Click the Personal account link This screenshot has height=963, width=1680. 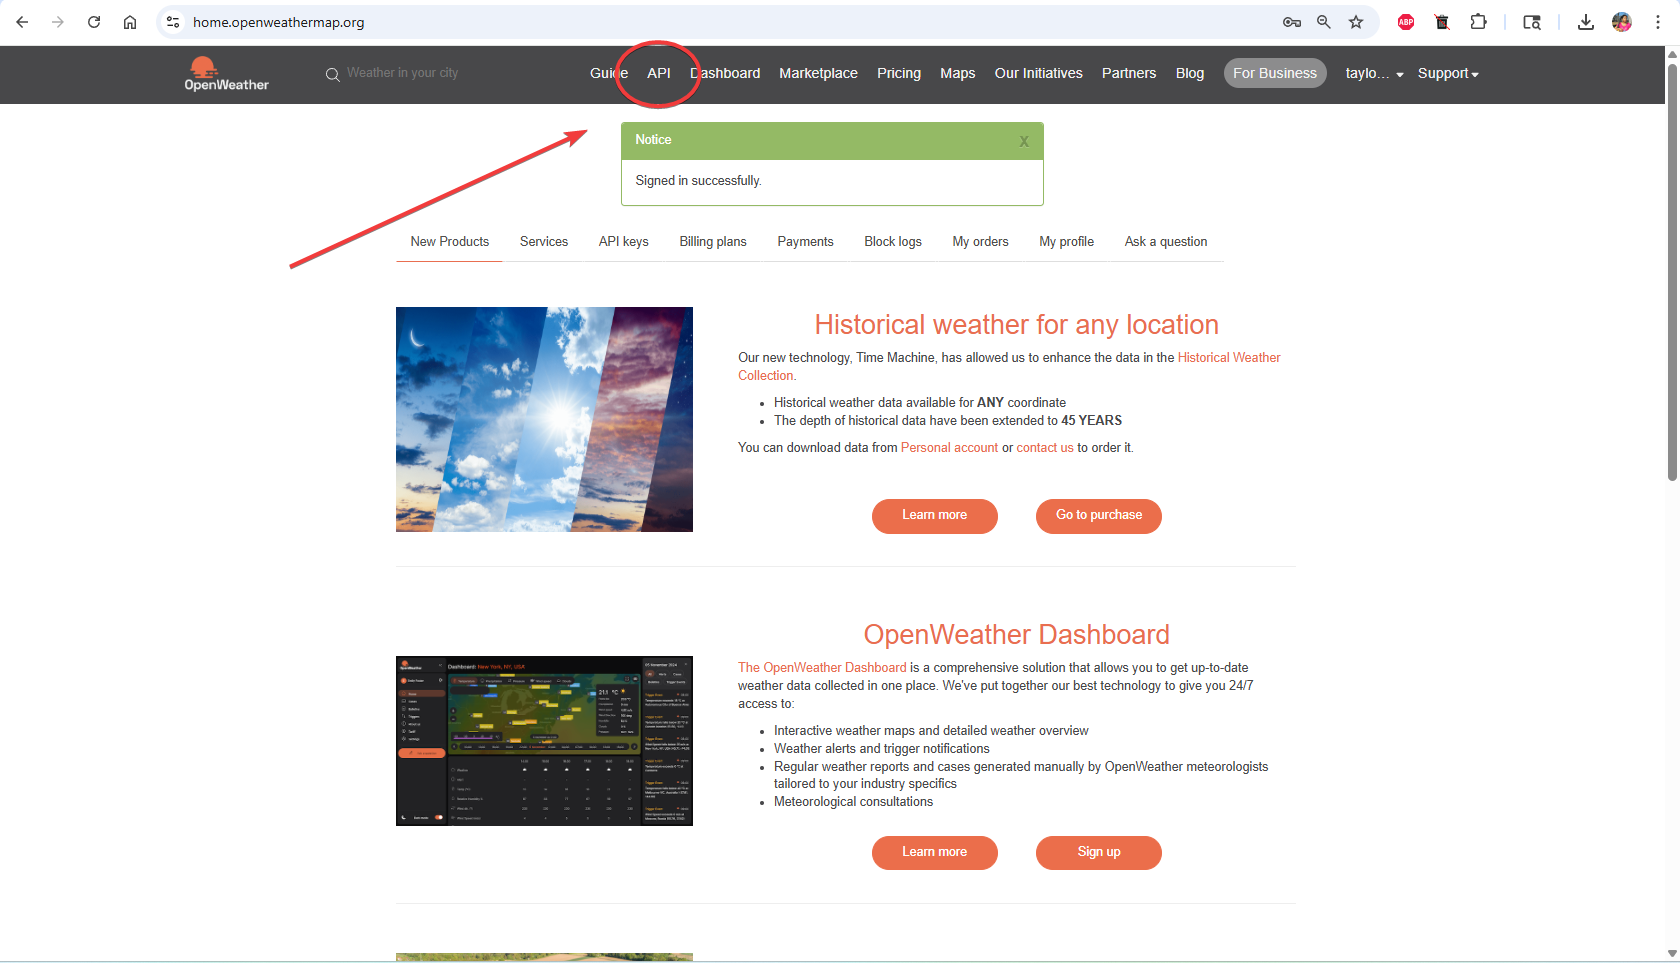click(x=949, y=448)
